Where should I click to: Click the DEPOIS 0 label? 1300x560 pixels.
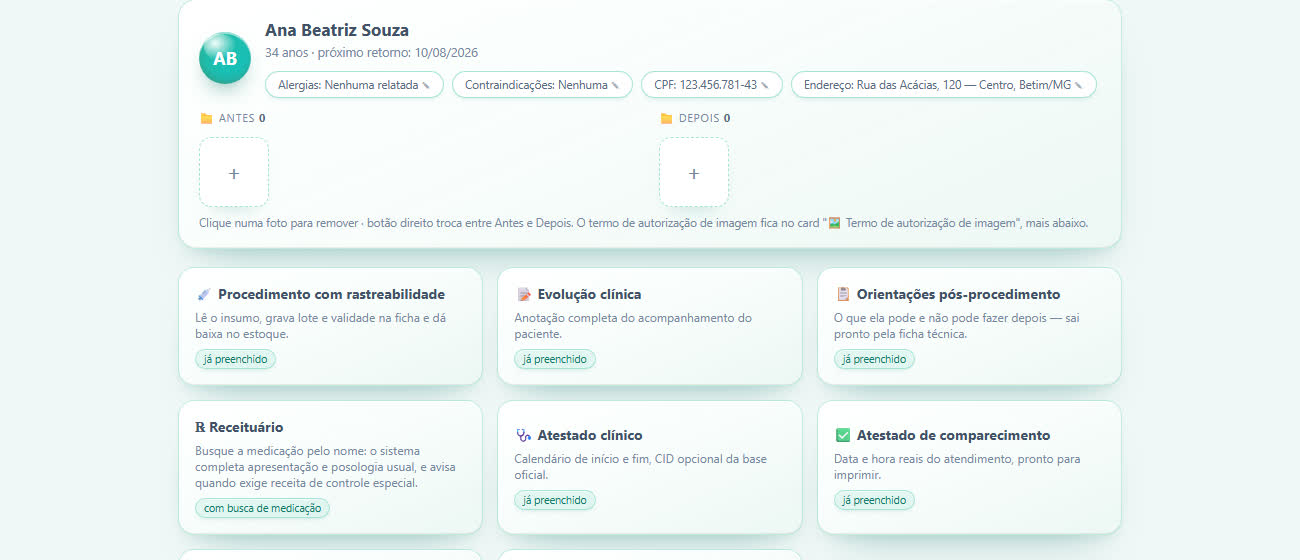point(704,118)
